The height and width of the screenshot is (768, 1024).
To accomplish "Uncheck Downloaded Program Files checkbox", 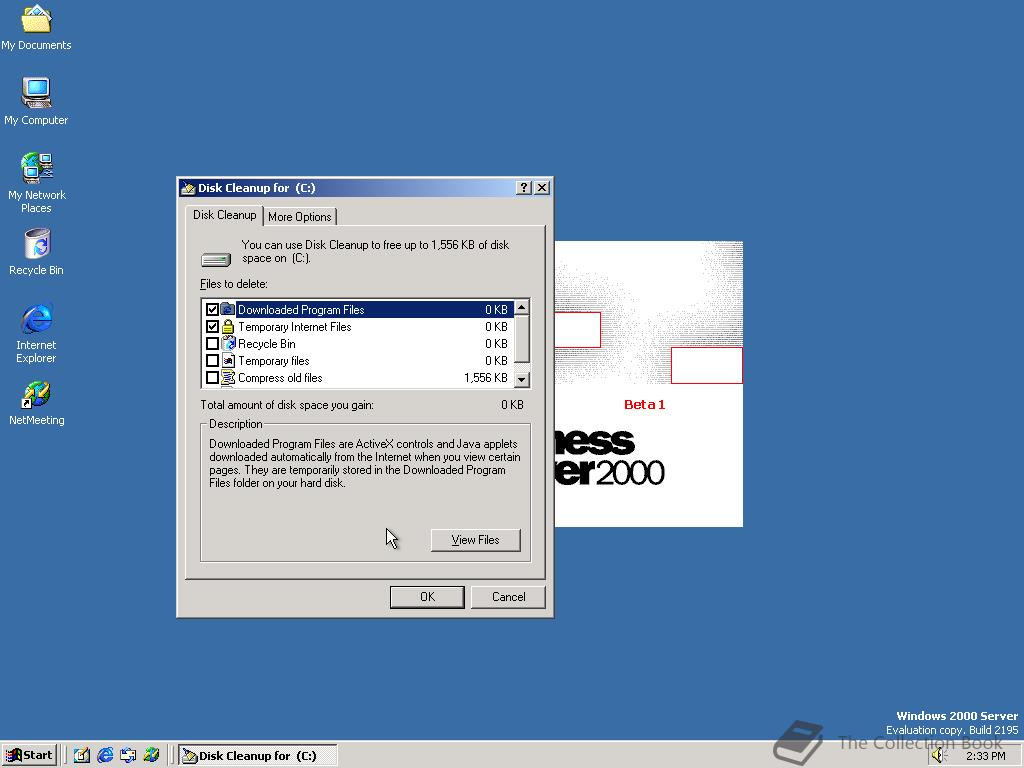I will 212,309.
